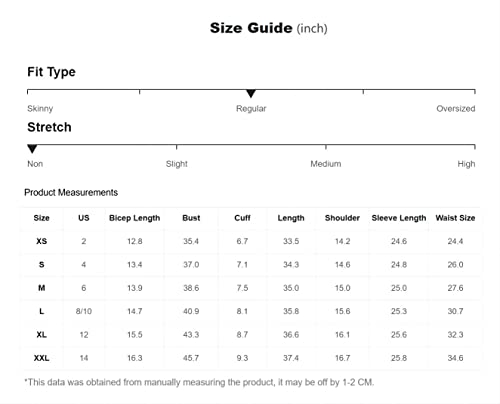Image resolution: width=500 pixels, height=404 pixels.
Task: Click the Regular fit label
Action: 251,109
